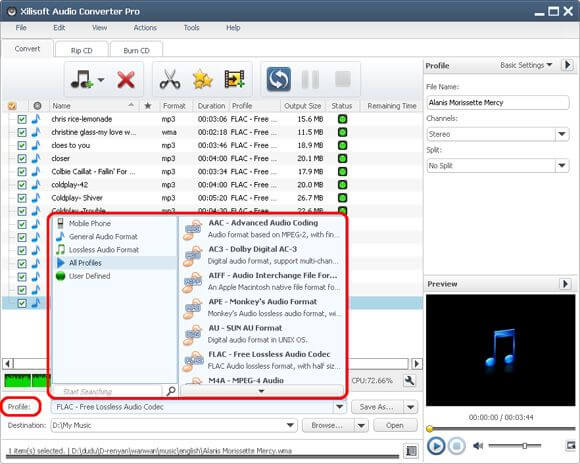Start conversion with blue convert icon

tap(279, 79)
